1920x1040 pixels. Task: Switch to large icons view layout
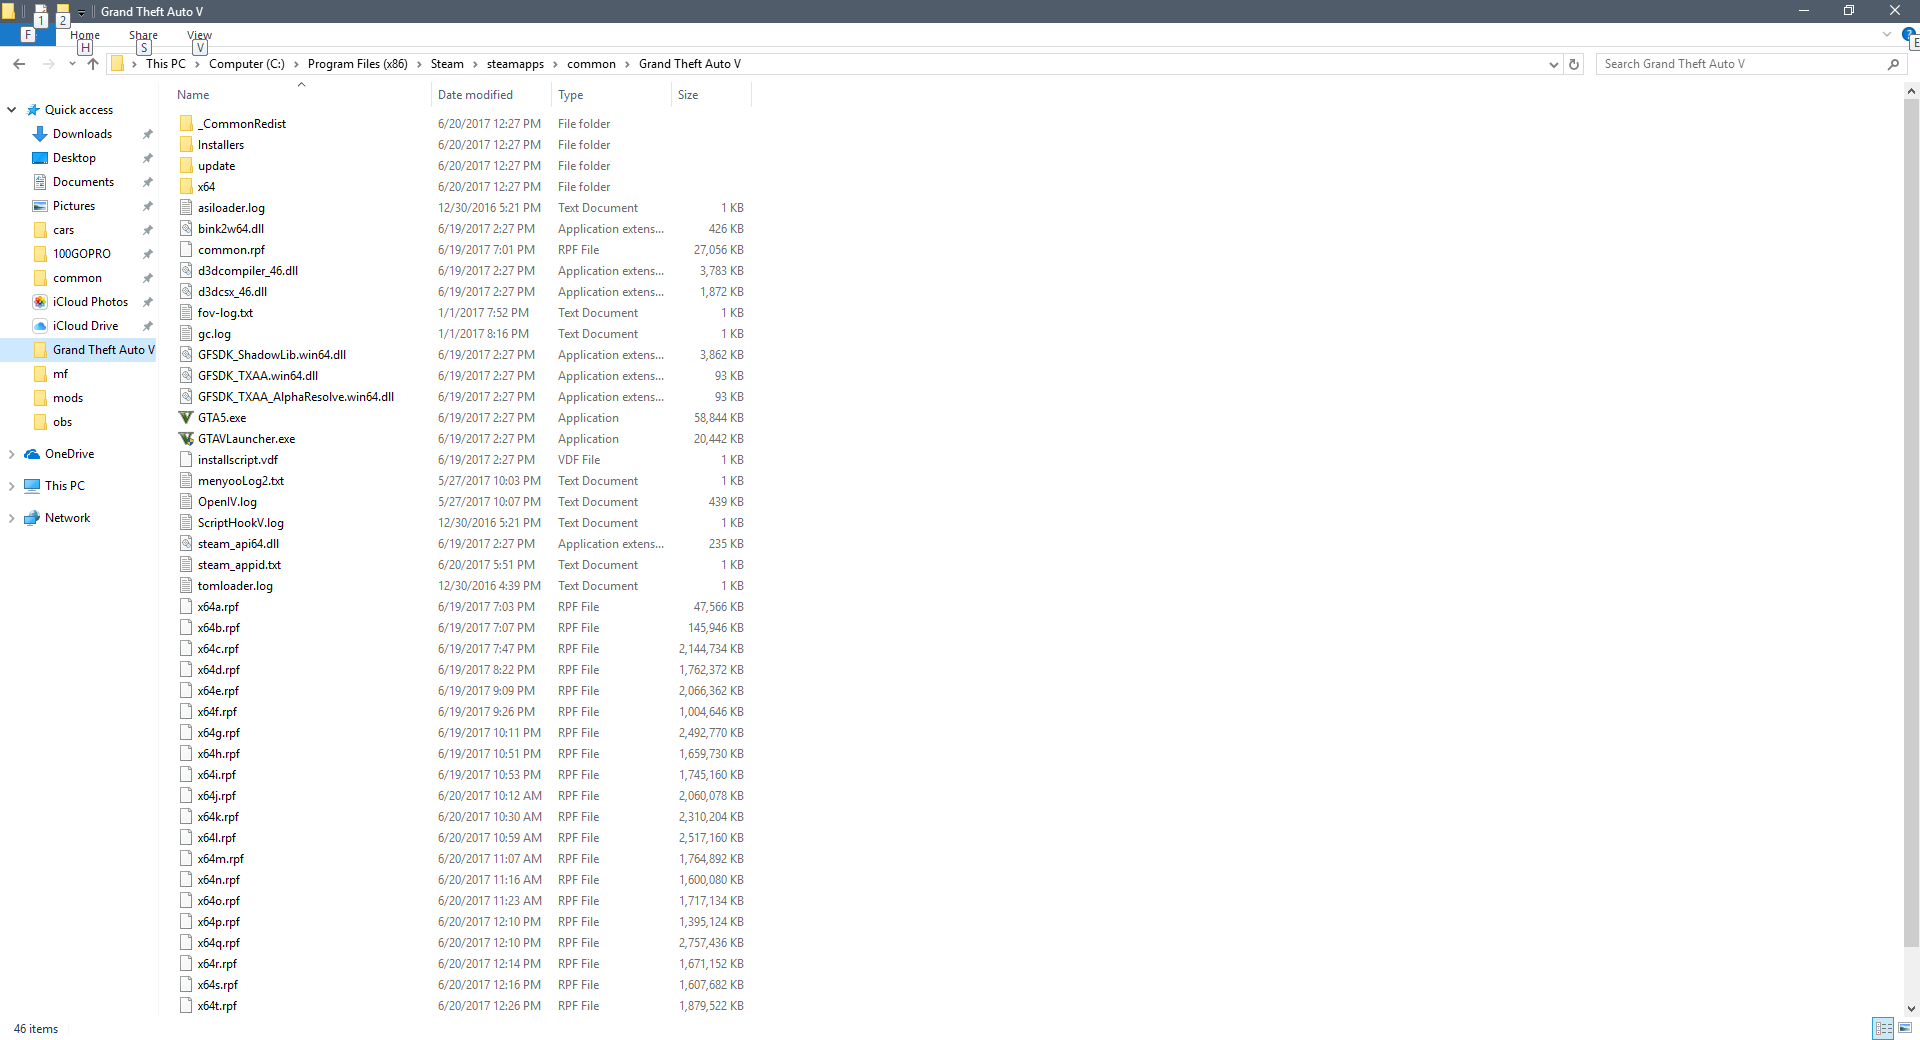[x=1905, y=1028]
